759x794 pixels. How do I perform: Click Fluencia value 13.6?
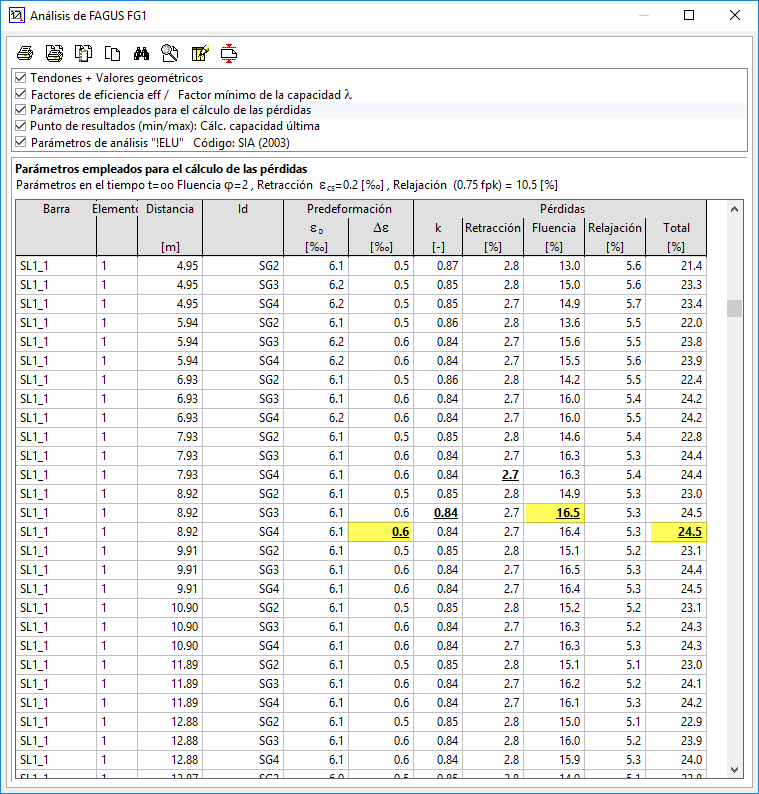570,323
